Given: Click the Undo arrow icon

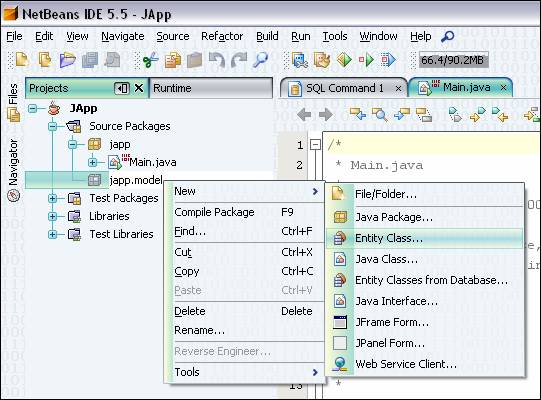Looking at the screenshot, I should tap(217, 60).
